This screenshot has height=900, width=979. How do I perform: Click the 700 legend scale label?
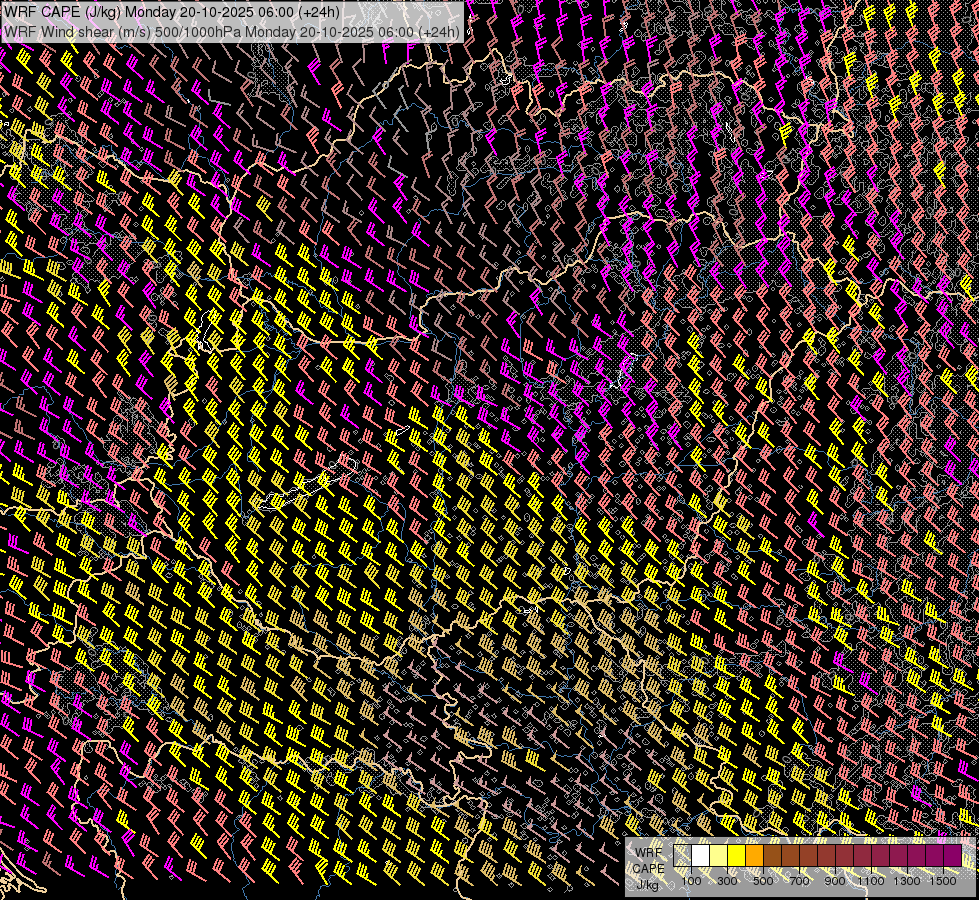pos(799,881)
